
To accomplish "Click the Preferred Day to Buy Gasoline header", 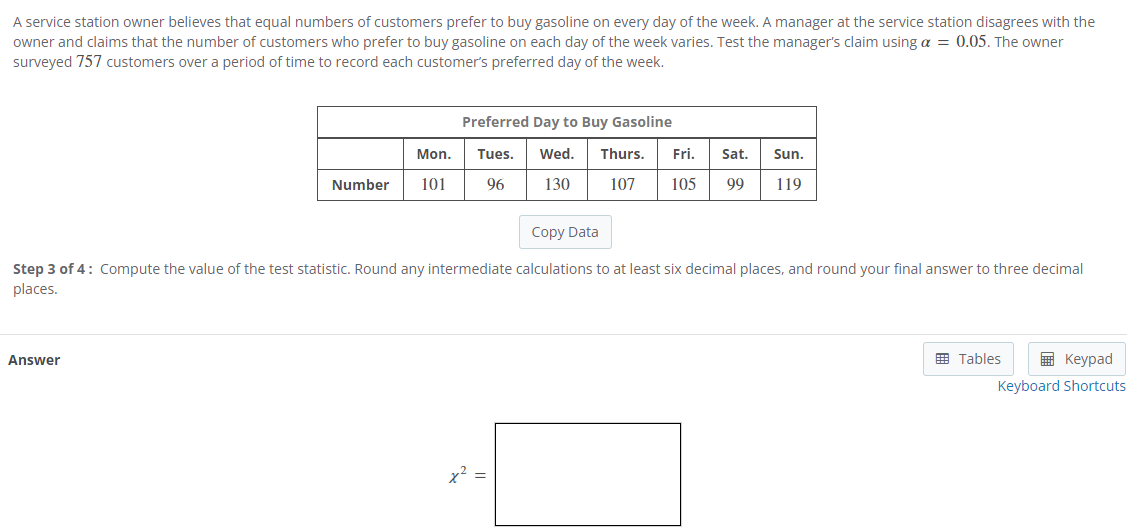I will pyautogui.click(x=566, y=122).
